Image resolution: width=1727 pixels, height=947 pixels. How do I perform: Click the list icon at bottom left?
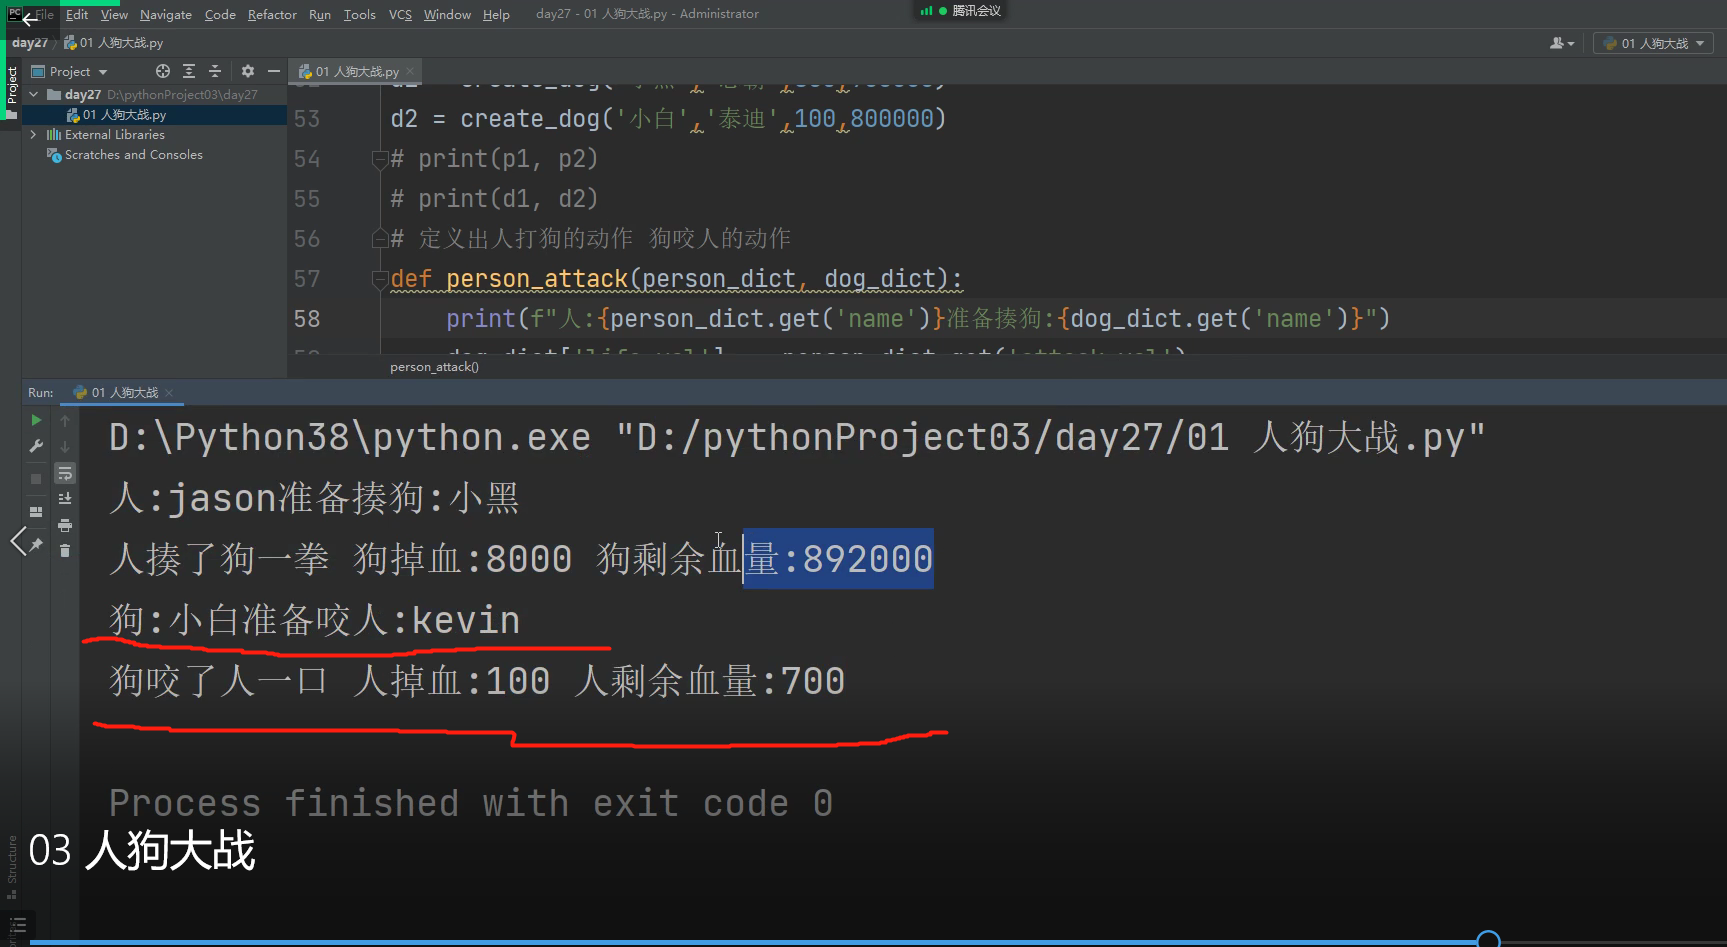point(18,926)
